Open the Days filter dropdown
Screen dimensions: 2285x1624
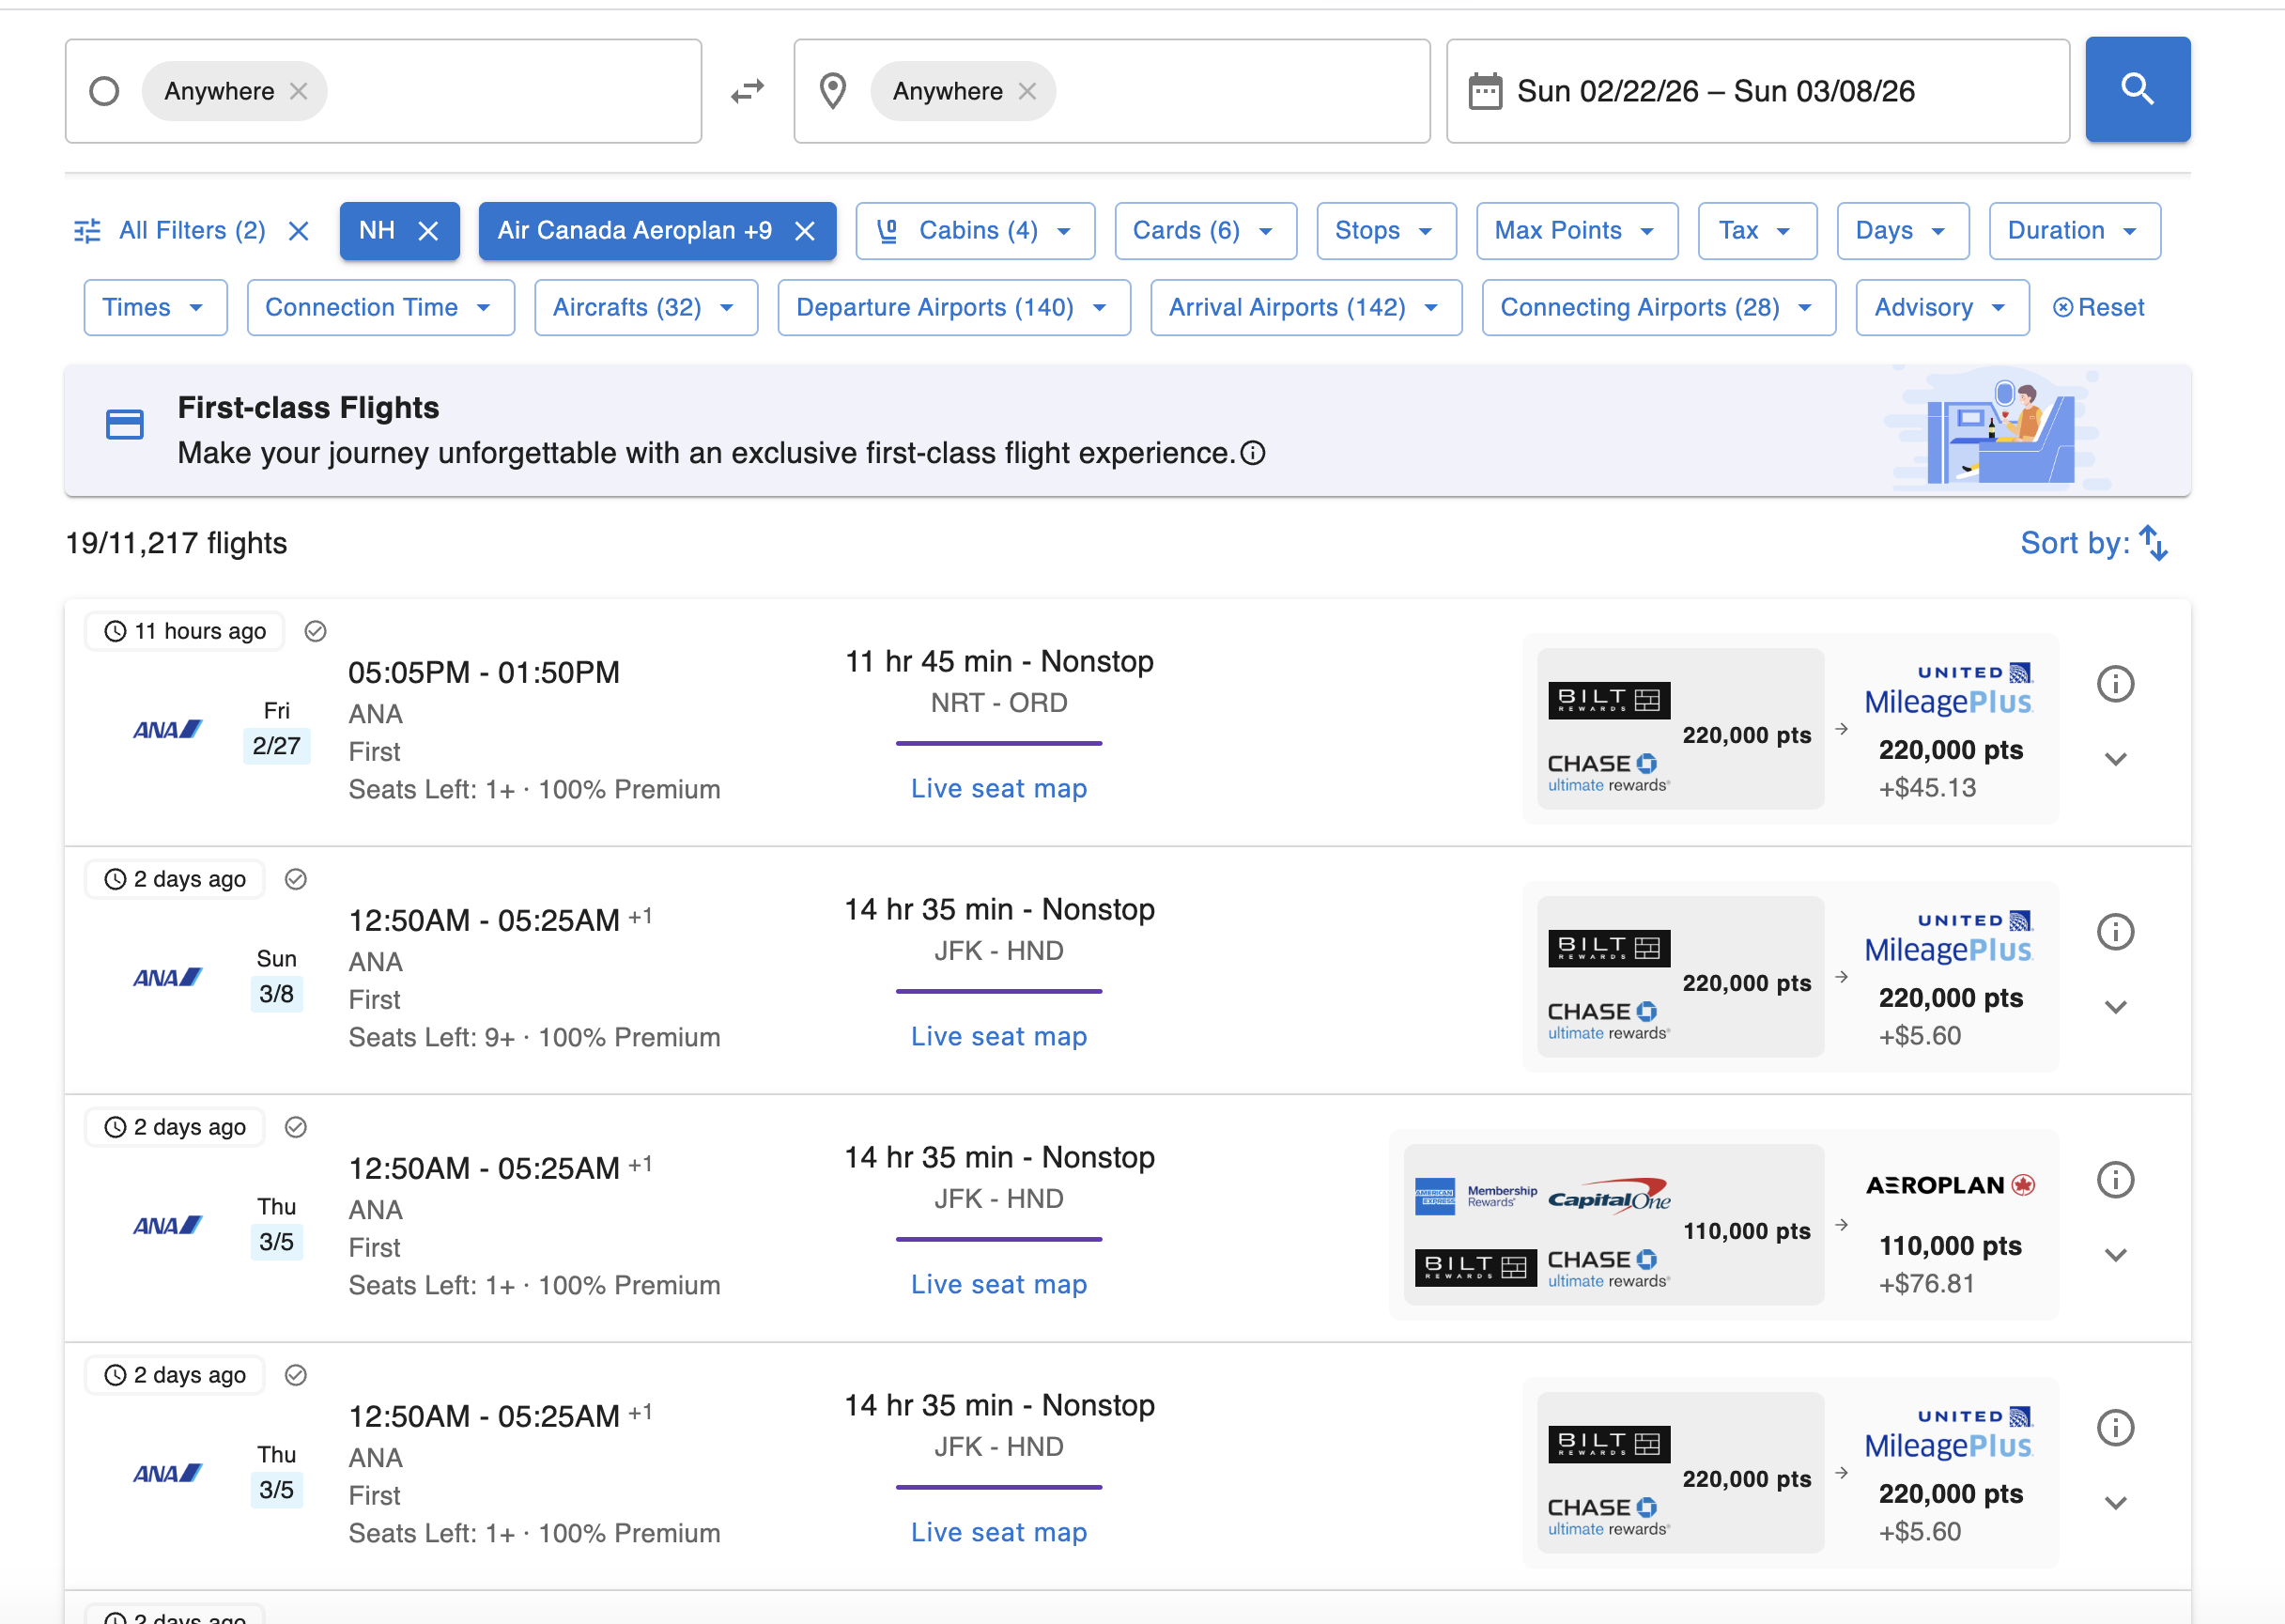1902,231
